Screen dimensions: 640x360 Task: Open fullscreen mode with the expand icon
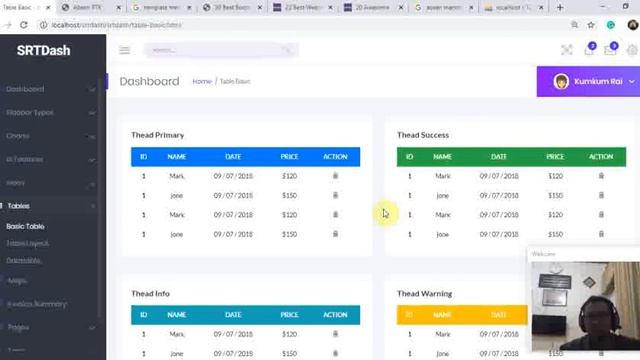(567, 50)
